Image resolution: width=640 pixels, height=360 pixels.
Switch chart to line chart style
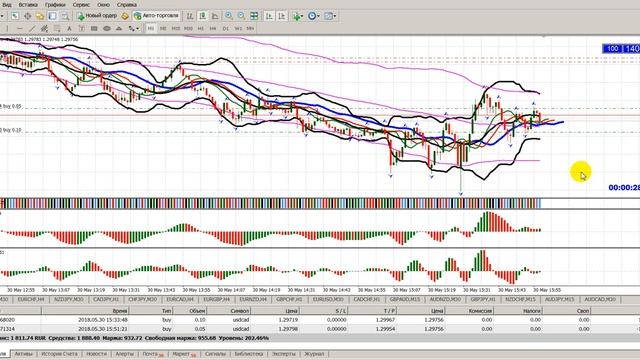pos(215,16)
